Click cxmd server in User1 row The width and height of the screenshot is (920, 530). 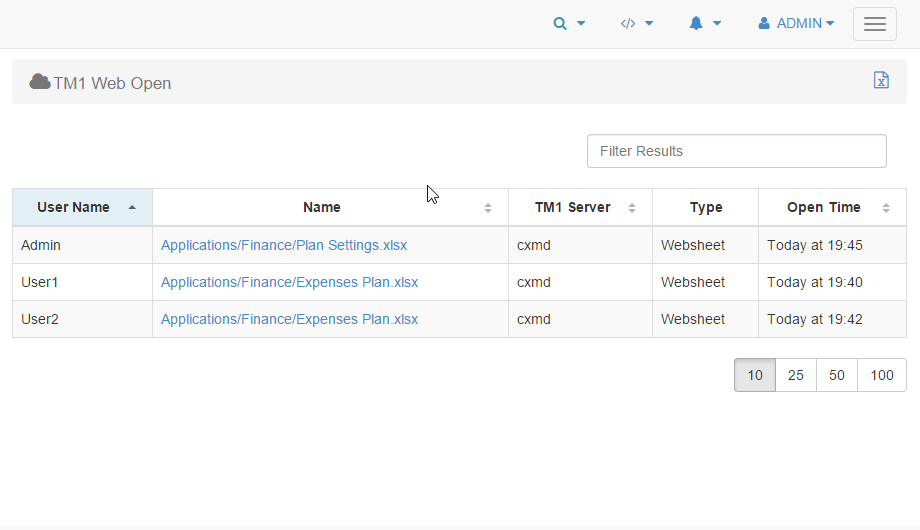coord(580,282)
